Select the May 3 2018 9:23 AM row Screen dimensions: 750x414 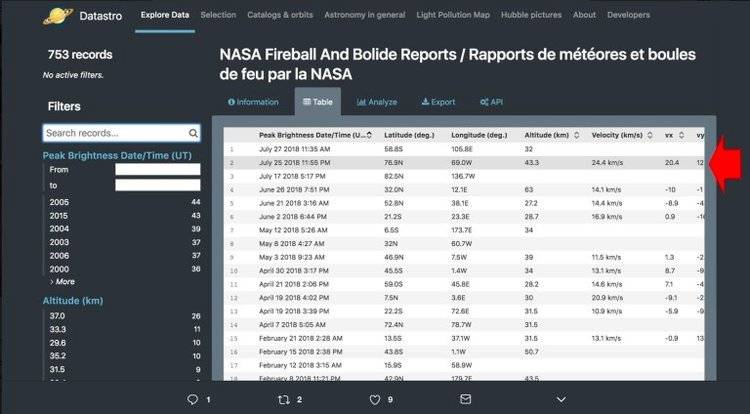[x=463, y=257]
